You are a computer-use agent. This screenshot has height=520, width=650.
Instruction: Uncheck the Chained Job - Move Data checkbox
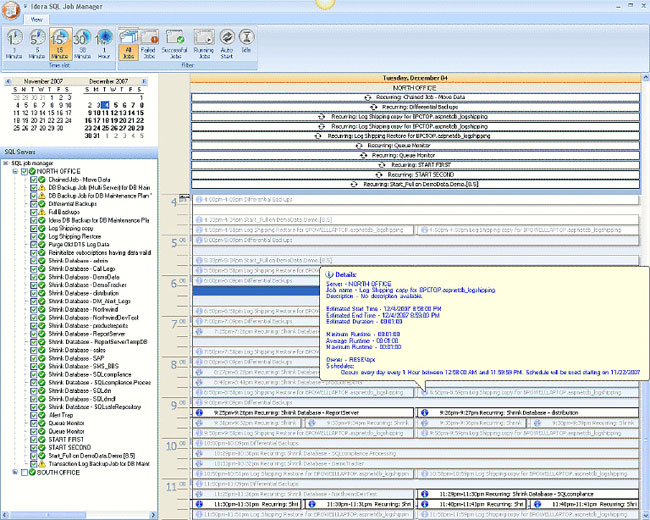[x=34, y=180]
